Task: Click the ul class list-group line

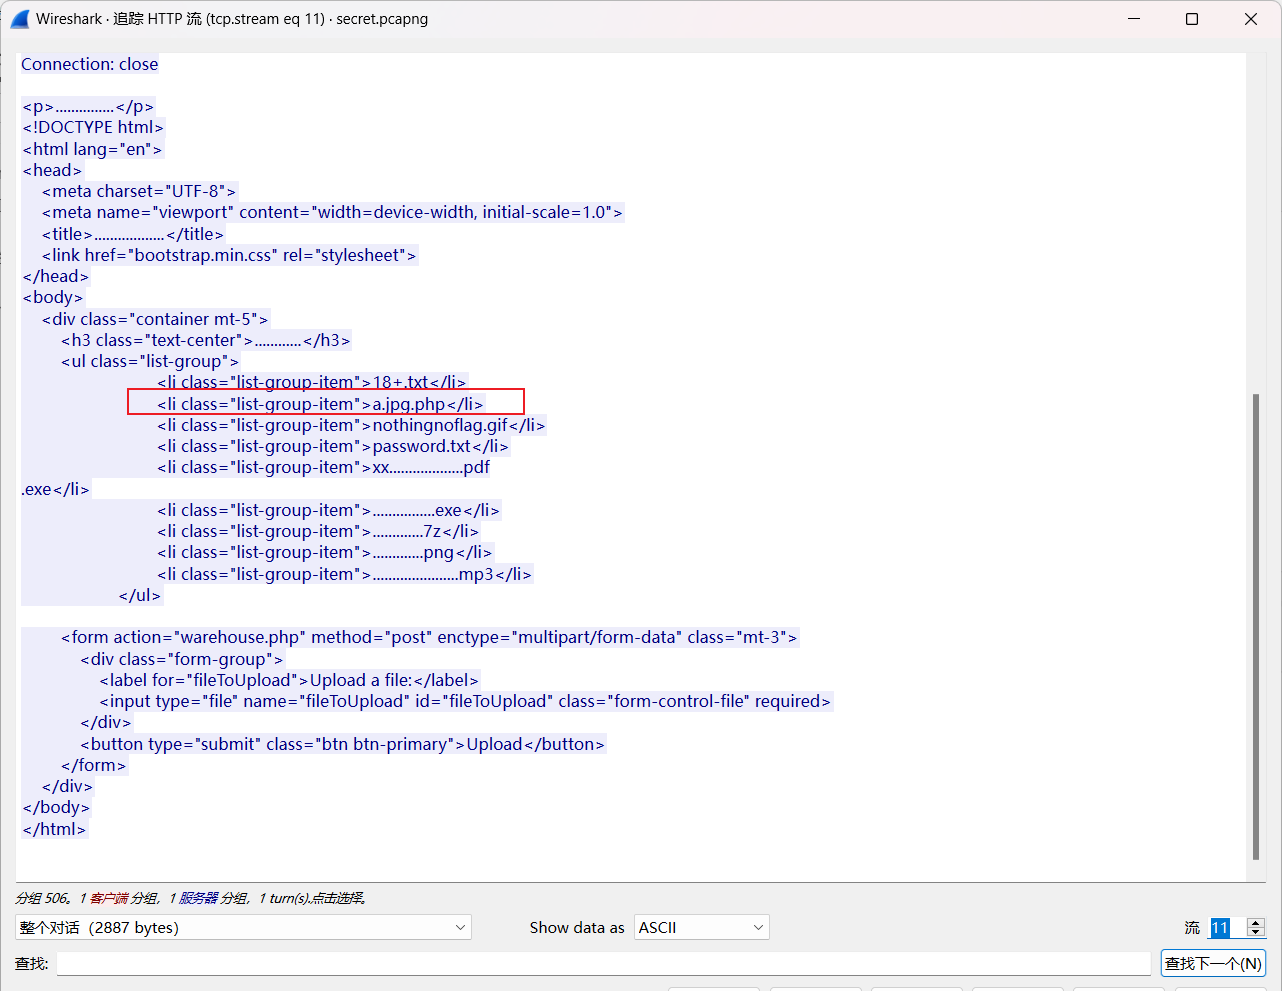Action: (150, 361)
